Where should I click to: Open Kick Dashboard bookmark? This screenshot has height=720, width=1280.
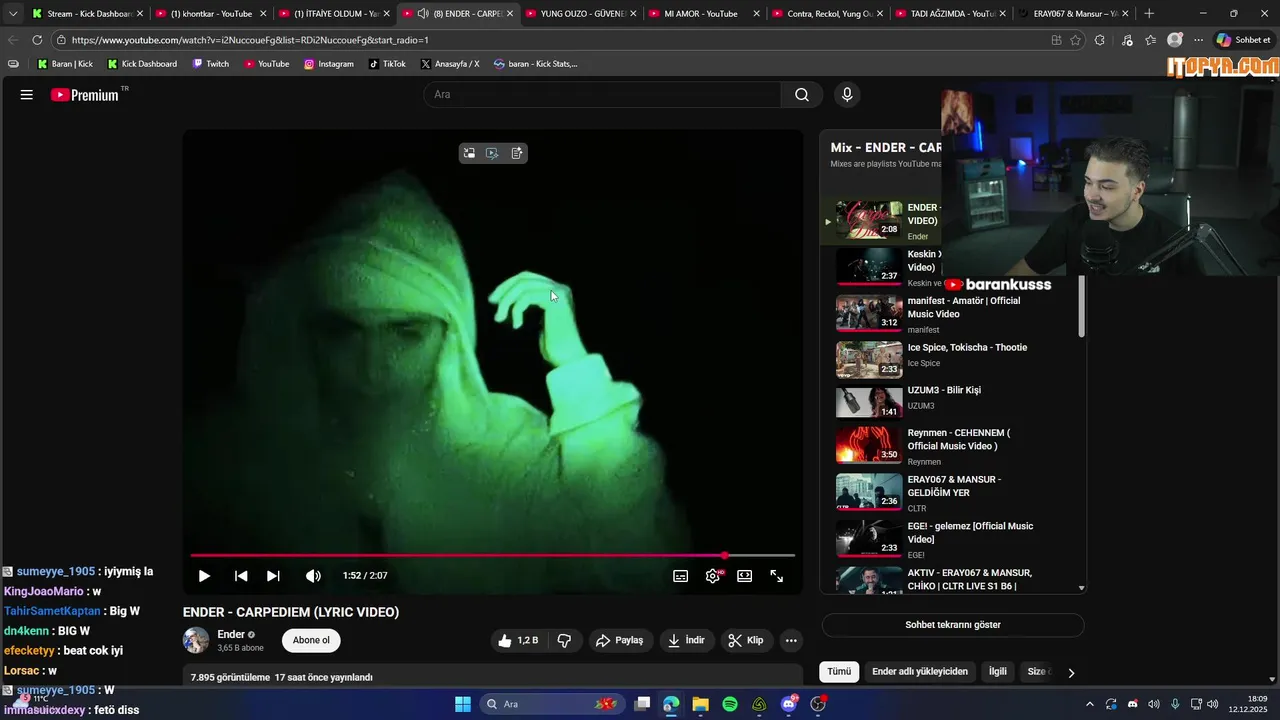141,64
